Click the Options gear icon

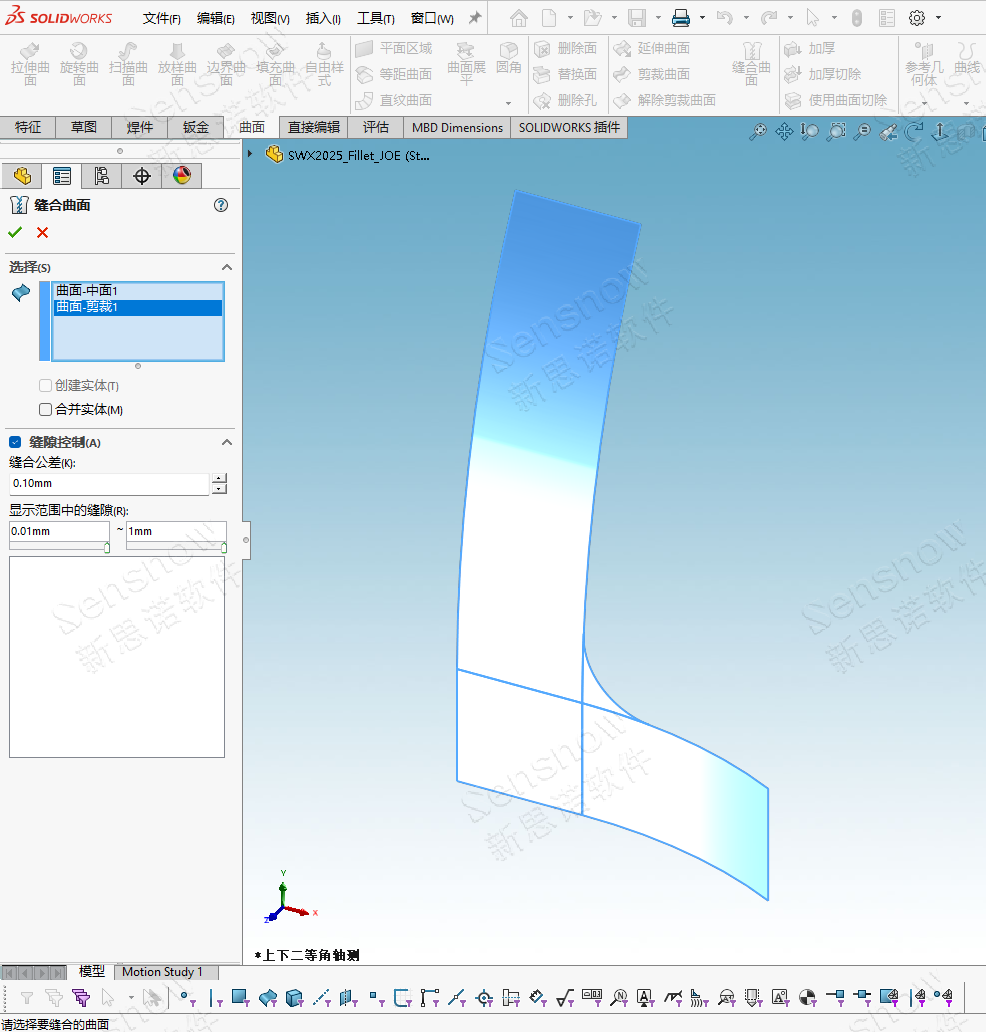(916, 18)
